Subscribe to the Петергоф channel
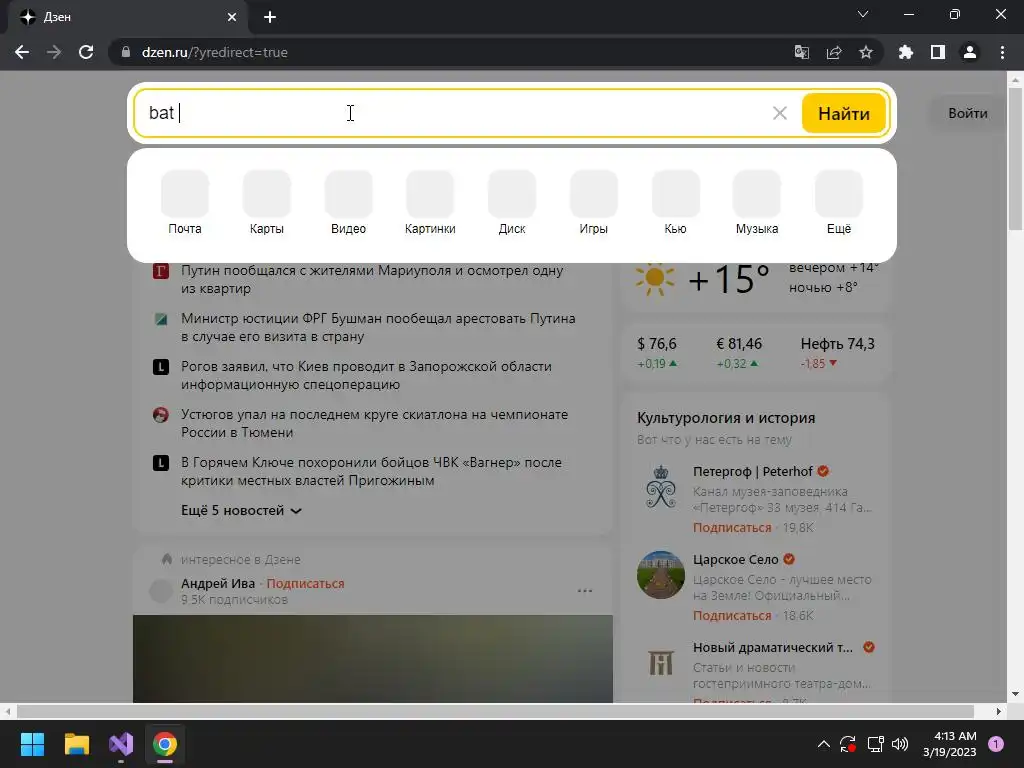 (732, 528)
